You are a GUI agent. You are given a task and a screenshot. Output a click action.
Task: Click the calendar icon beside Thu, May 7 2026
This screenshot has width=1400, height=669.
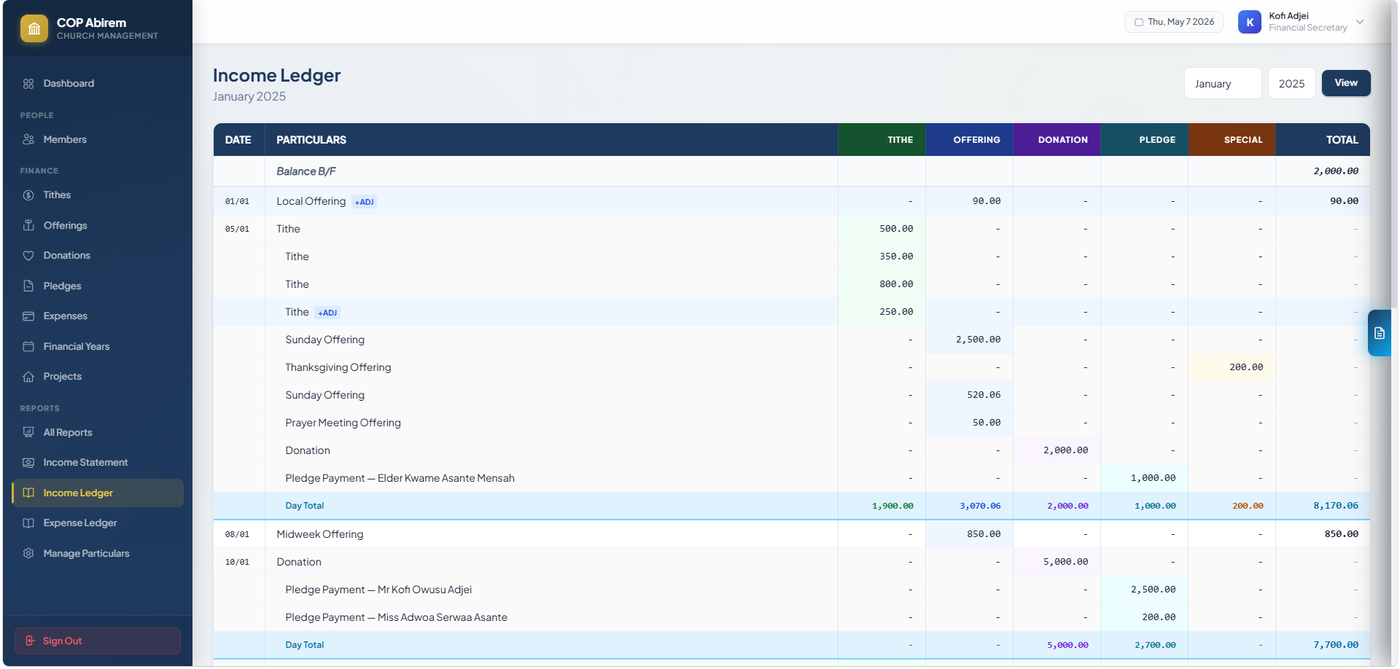click(x=1139, y=22)
